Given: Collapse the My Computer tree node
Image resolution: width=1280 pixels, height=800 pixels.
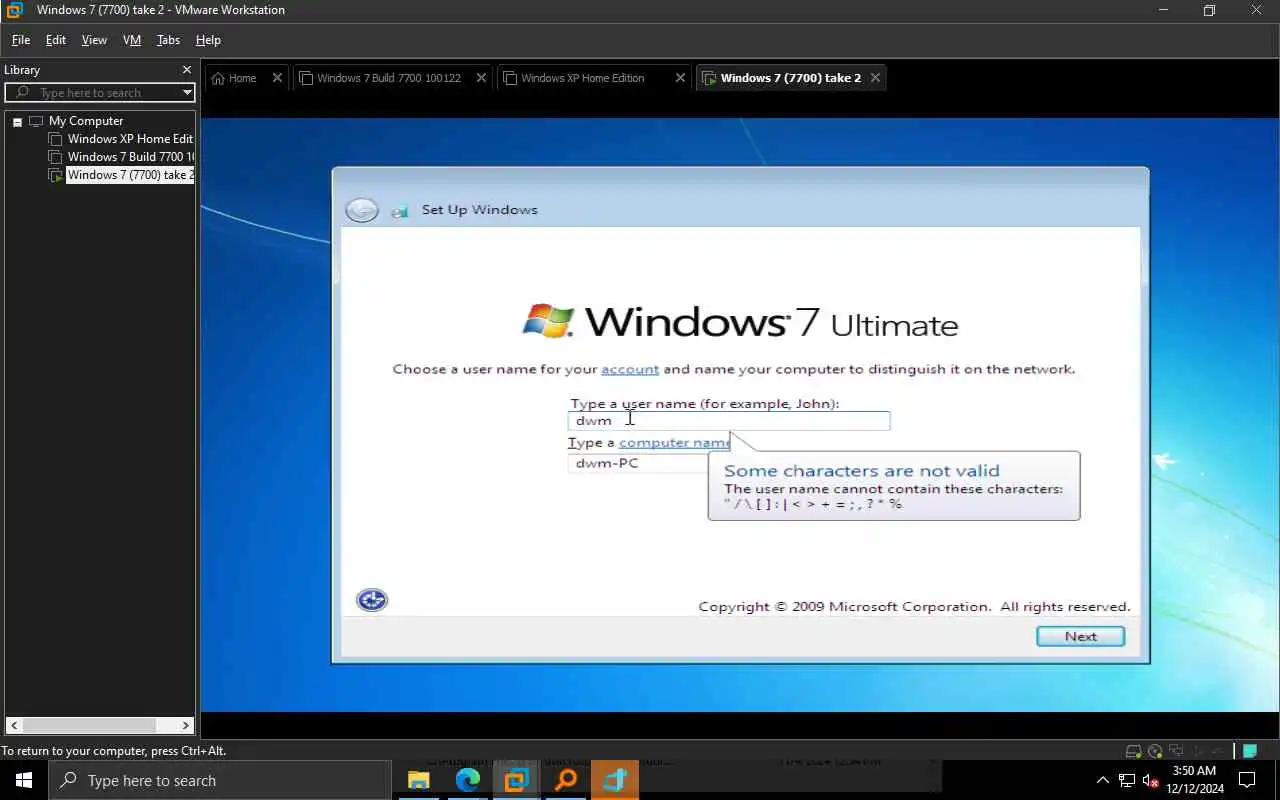Looking at the screenshot, I should tap(17, 121).
